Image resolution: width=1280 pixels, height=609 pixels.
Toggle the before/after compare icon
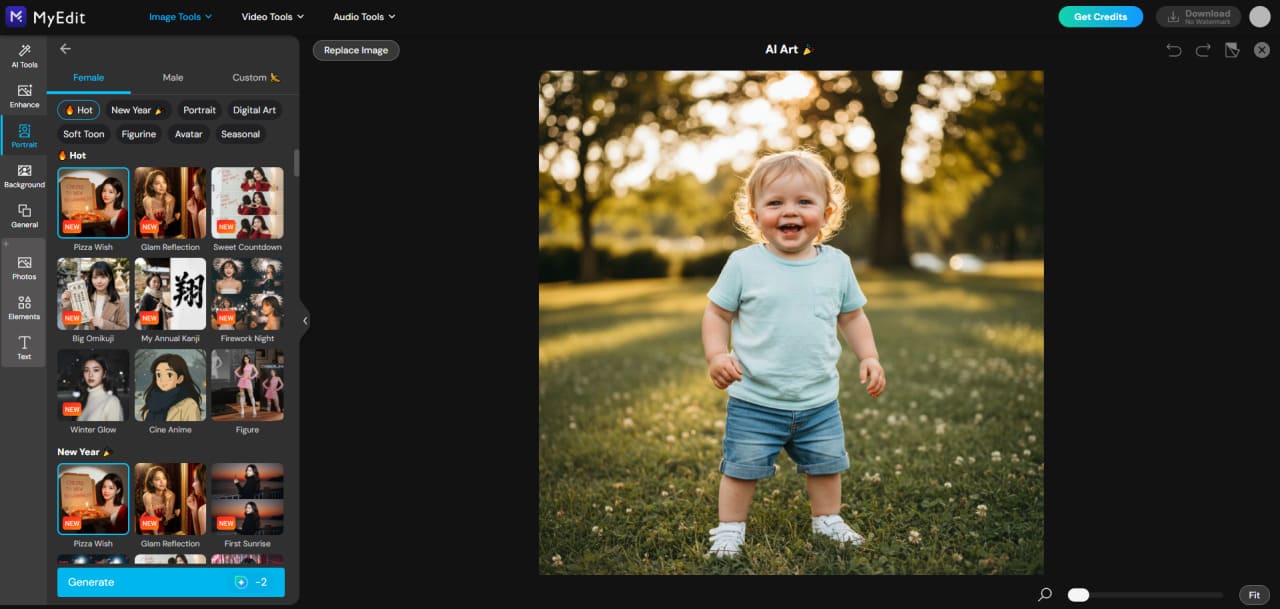click(1232, 50)
